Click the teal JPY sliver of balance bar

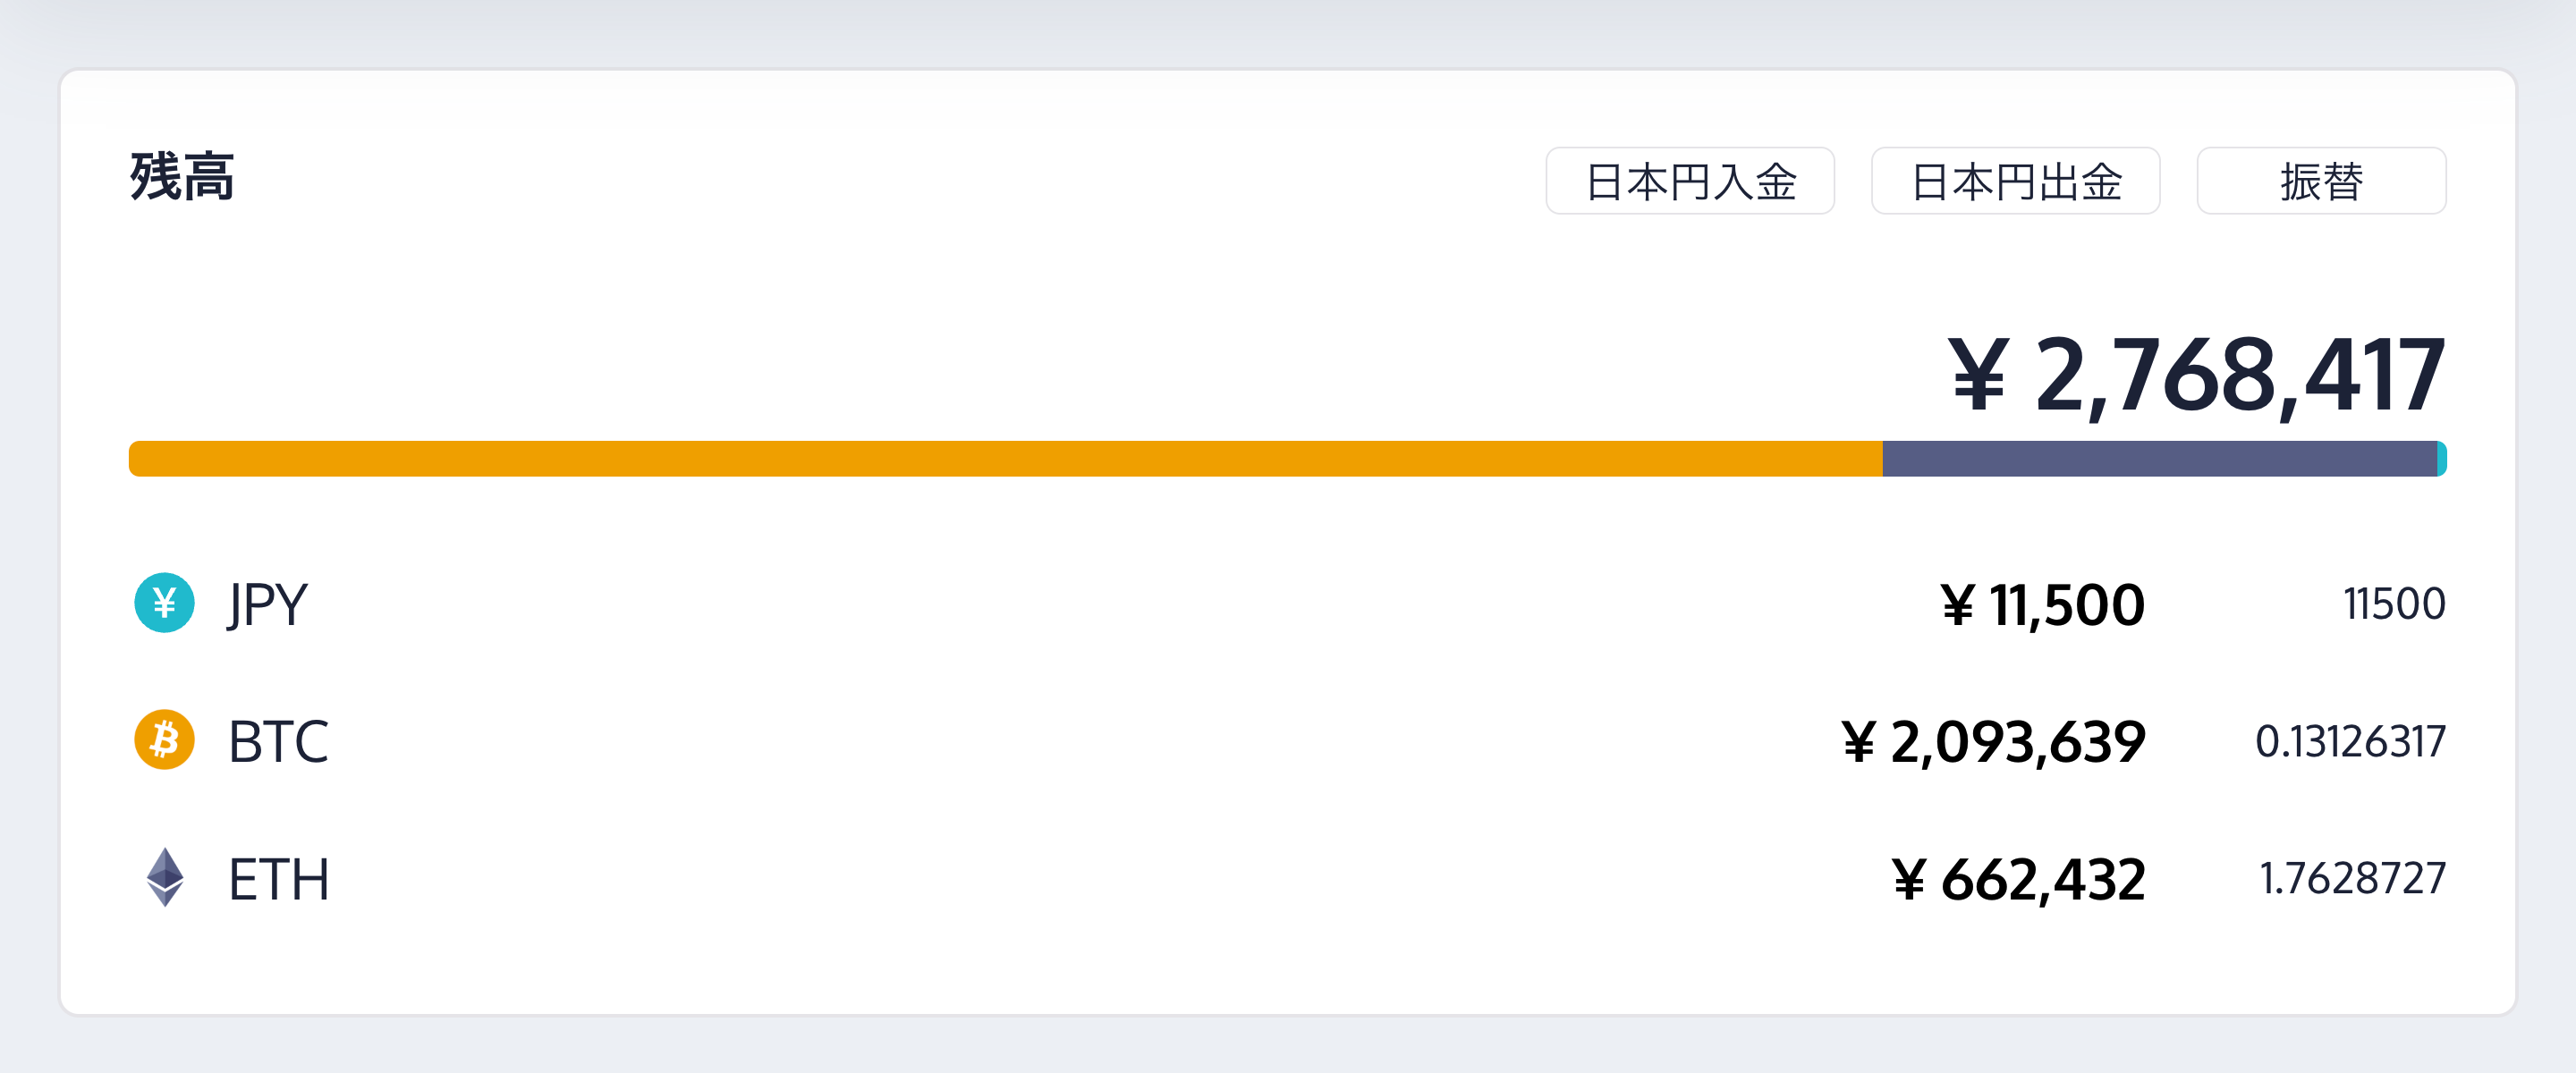pyautogui.click(x=2441, y=459)
